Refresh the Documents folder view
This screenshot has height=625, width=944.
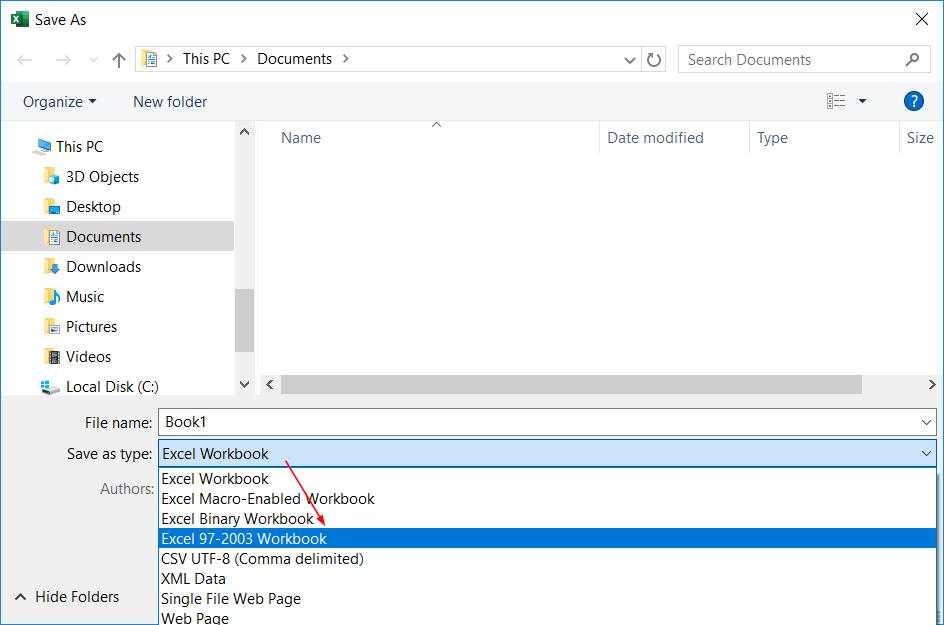click(x=655, y=59)
